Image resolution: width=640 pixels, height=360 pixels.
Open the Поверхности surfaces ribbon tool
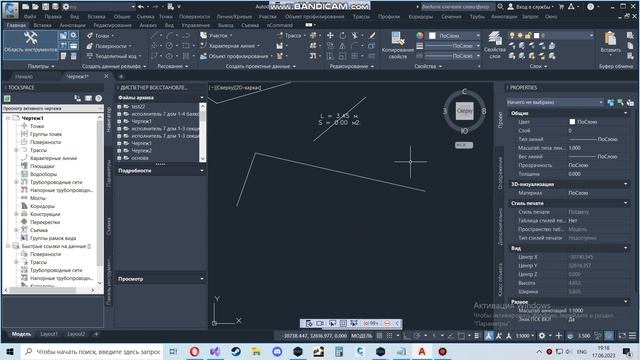109,46
